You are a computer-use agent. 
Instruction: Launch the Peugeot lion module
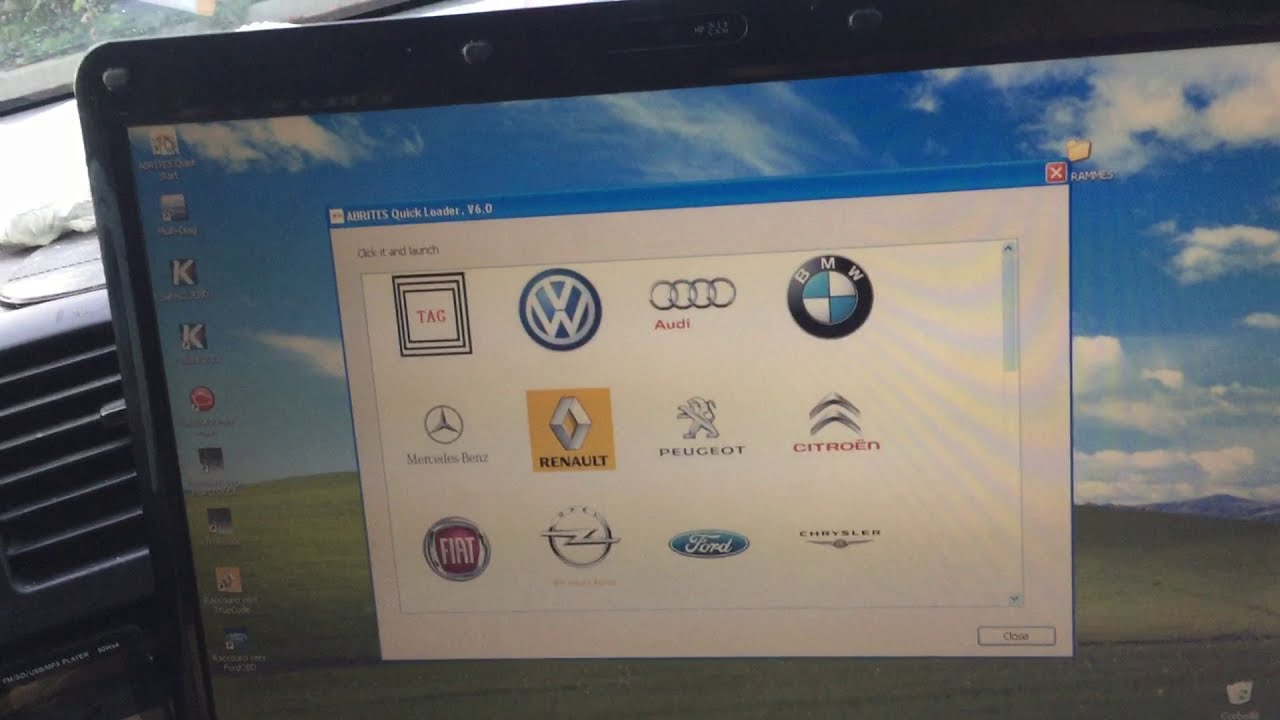[x=702, y=426]
